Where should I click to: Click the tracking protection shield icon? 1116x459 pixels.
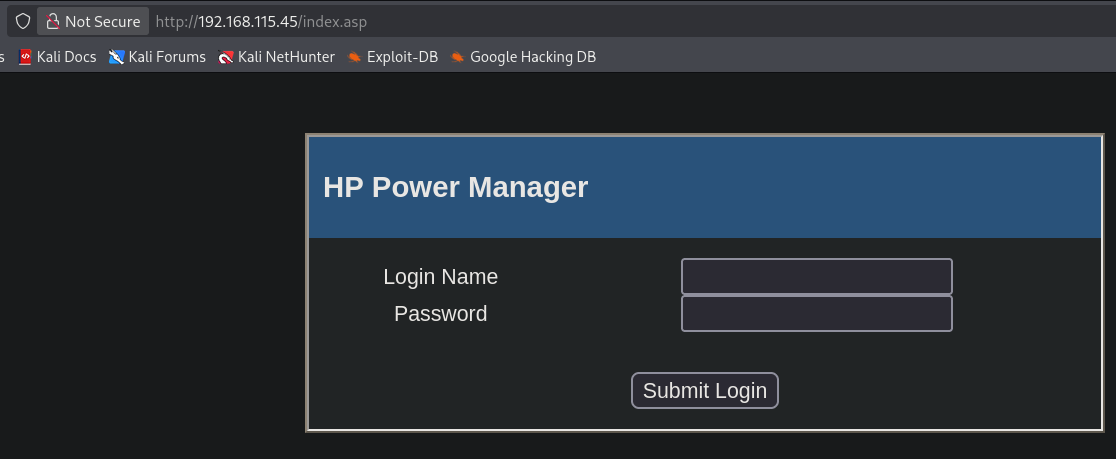point(22,21)
